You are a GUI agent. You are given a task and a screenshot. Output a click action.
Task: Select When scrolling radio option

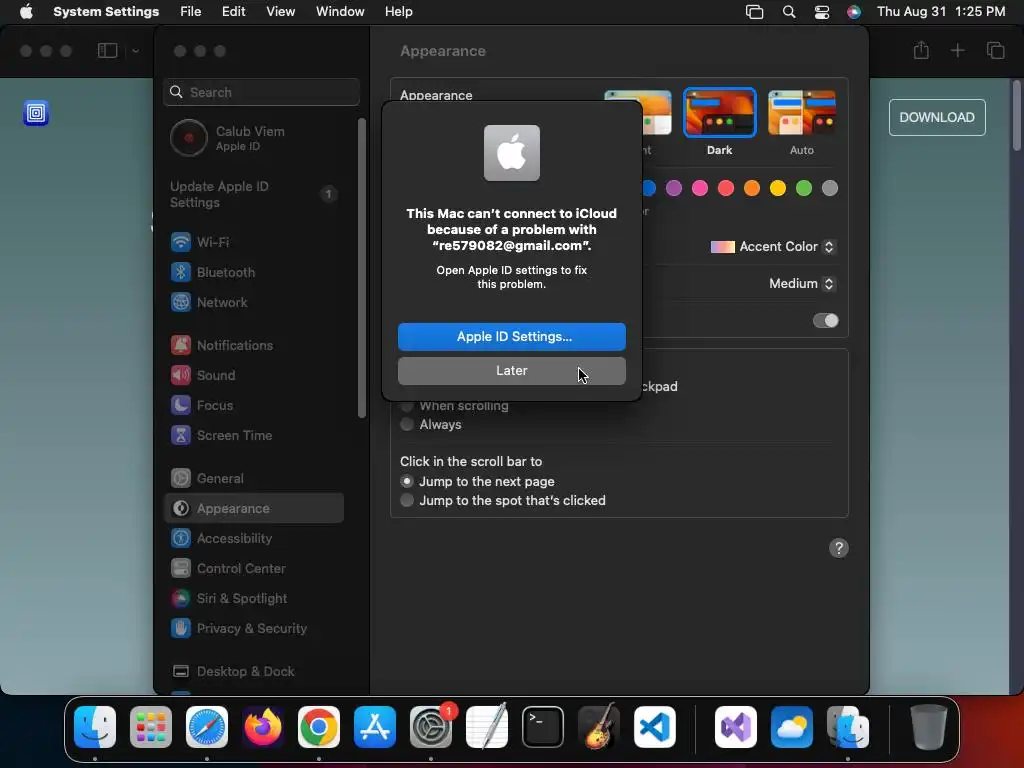click(455, 406)
